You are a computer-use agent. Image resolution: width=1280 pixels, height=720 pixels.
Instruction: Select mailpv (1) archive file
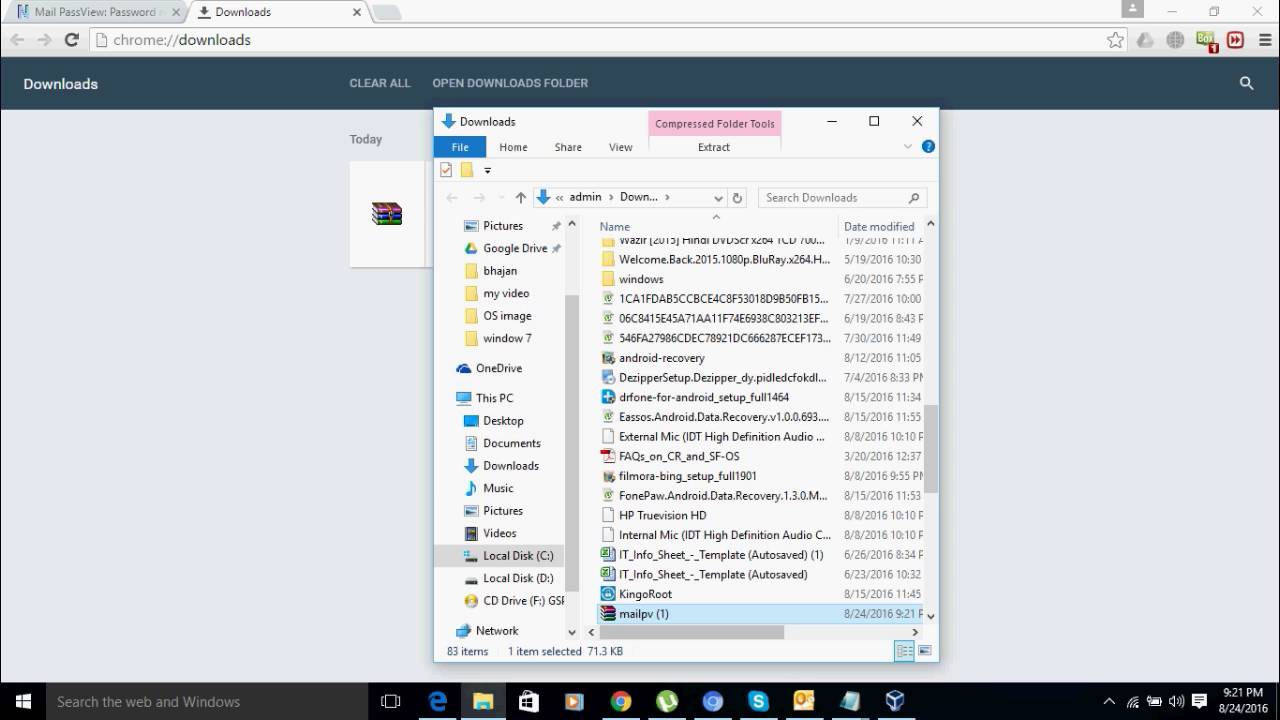[x=760, y=614]
